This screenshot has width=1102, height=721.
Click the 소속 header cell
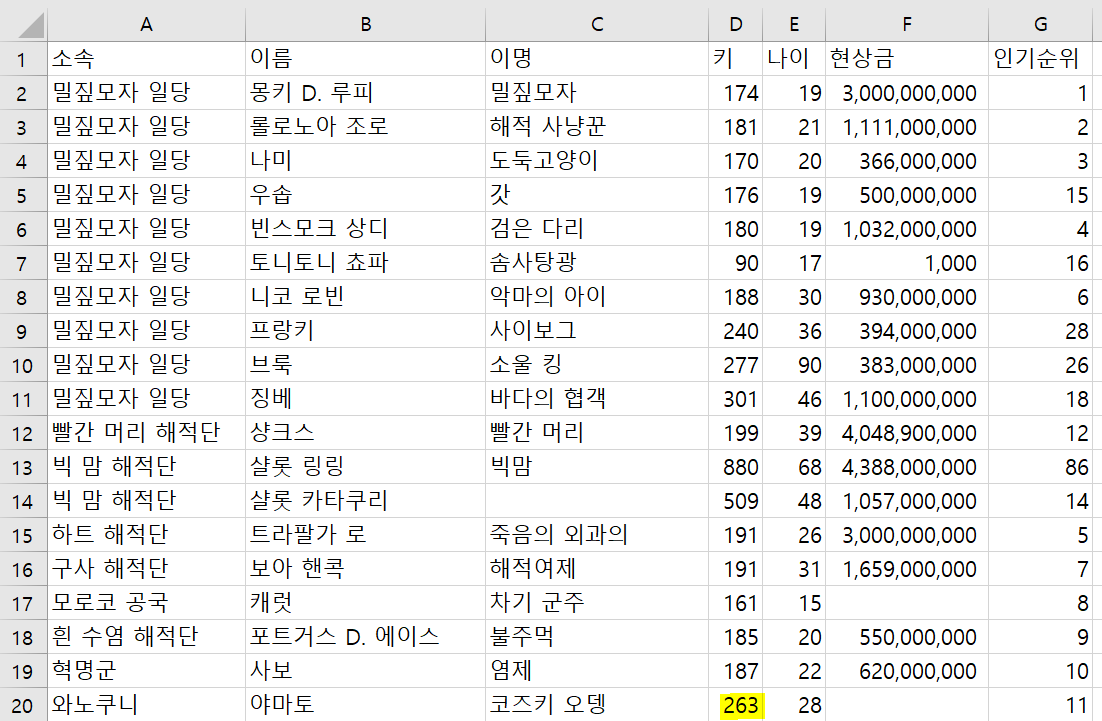146,59
